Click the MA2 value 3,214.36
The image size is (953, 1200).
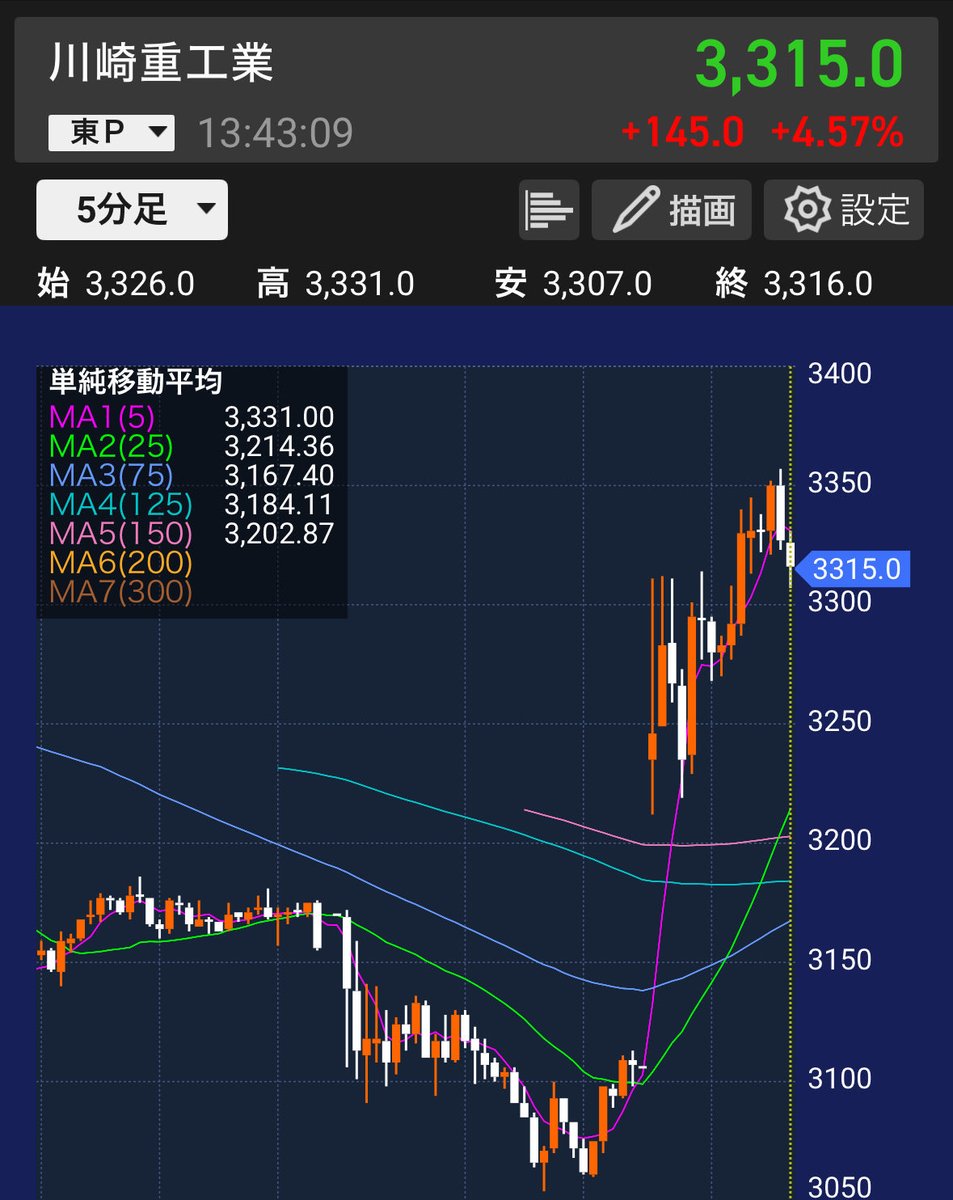pos(280,446)
